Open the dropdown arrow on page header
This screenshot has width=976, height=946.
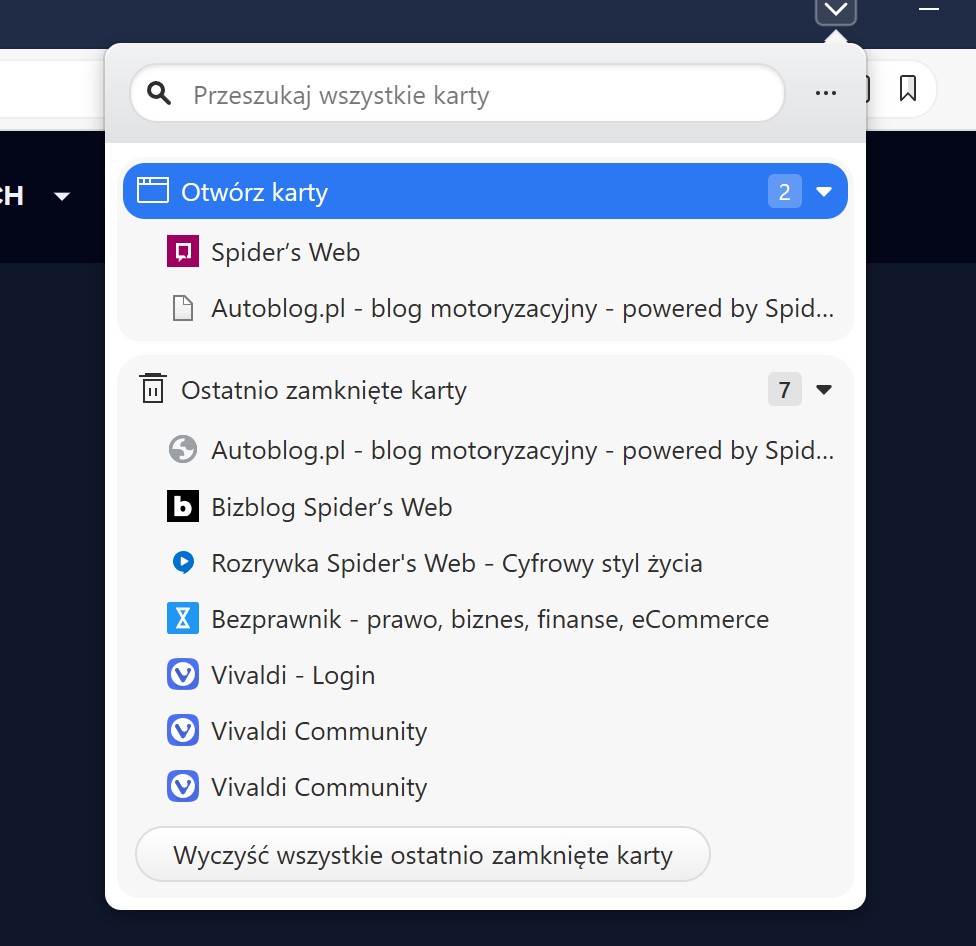pos(62,197)
